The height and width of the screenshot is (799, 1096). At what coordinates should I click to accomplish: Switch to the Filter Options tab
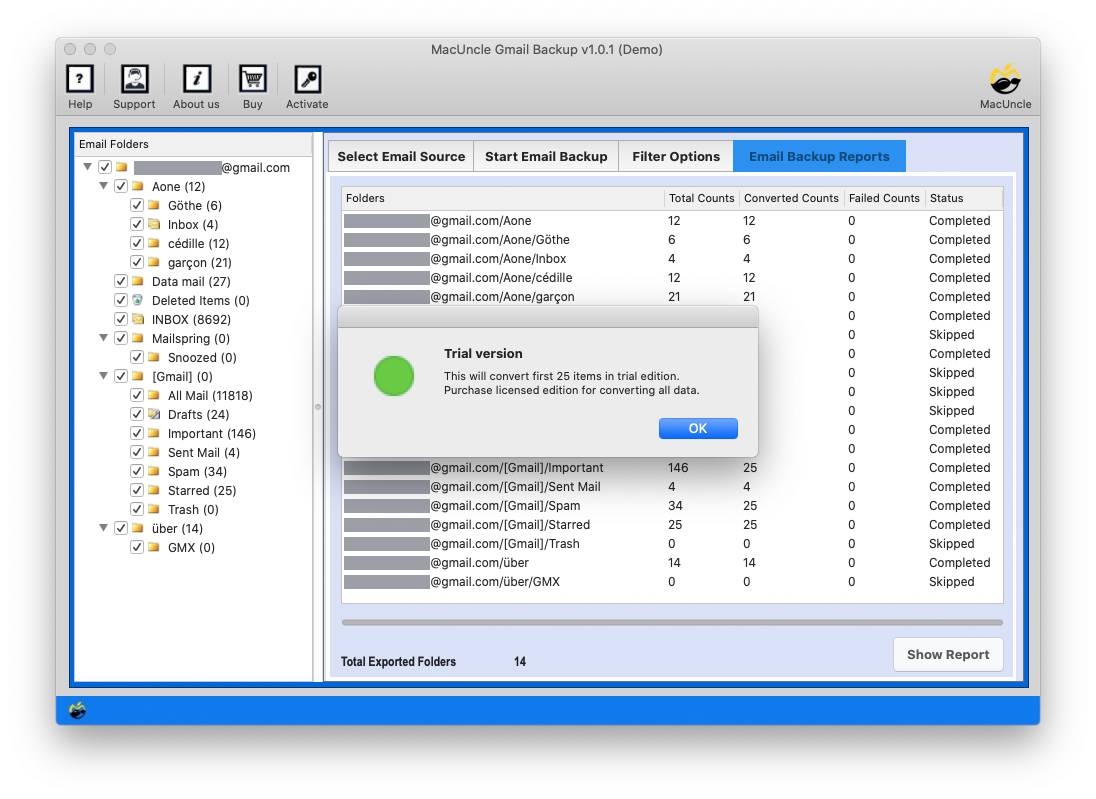click(x=676, y=156)
